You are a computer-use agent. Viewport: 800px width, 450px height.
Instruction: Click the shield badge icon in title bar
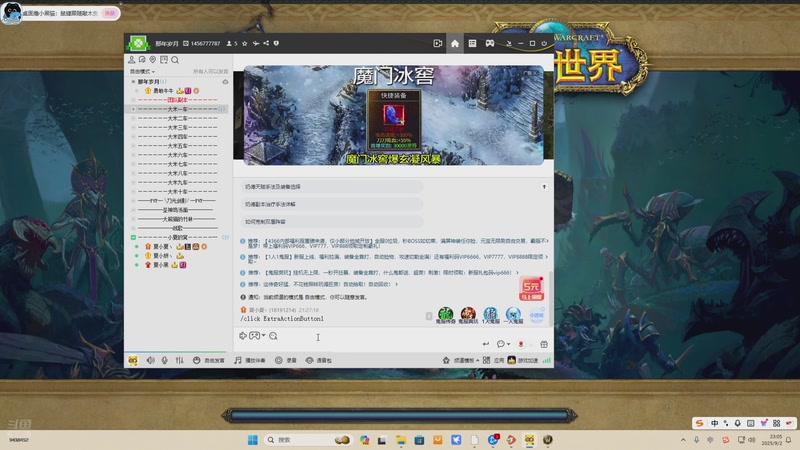[276, 43]
